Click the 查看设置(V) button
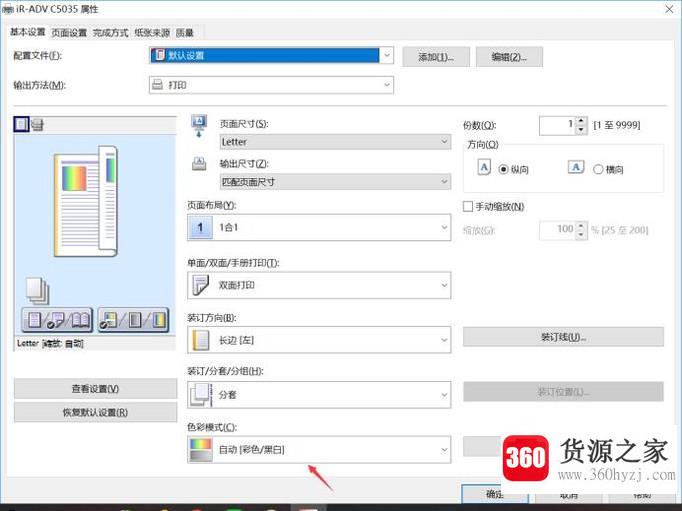This screenshot has height=511, width=682. click(95, 389)
